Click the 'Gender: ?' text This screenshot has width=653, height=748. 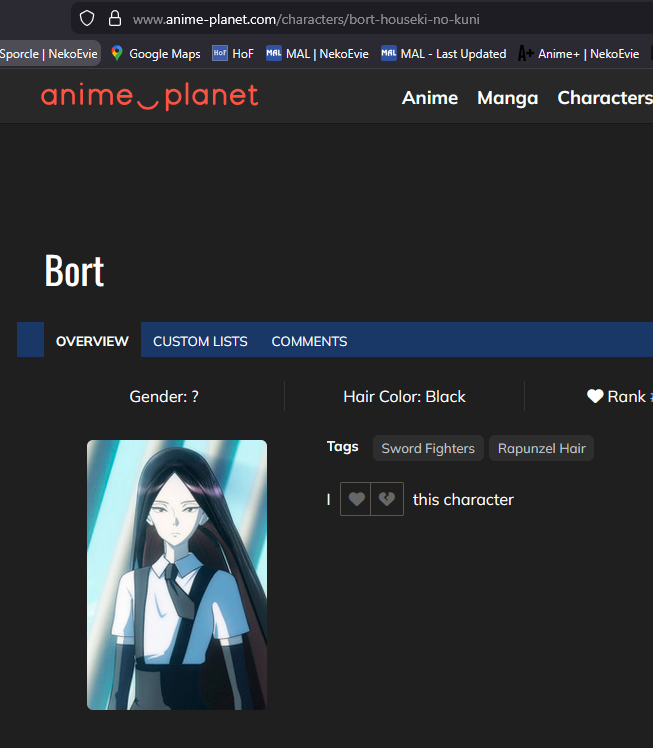164,396
